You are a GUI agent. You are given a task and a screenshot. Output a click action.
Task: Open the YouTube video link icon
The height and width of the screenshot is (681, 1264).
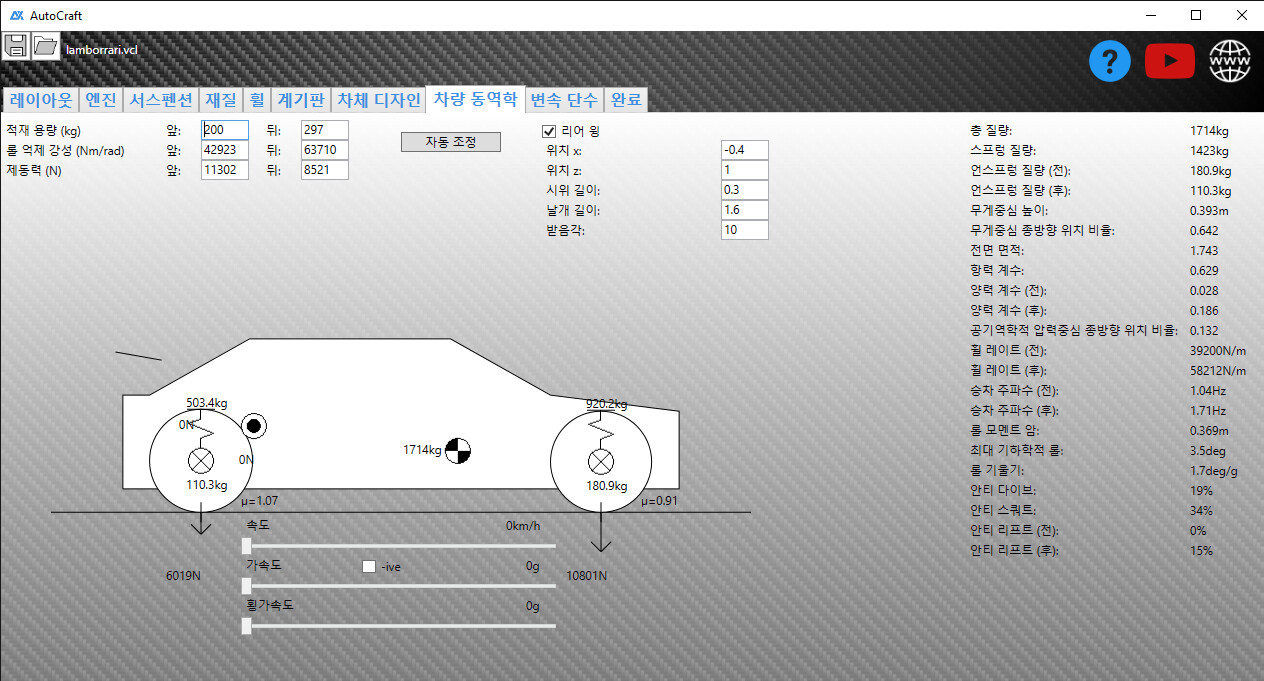coord(1170,62)
